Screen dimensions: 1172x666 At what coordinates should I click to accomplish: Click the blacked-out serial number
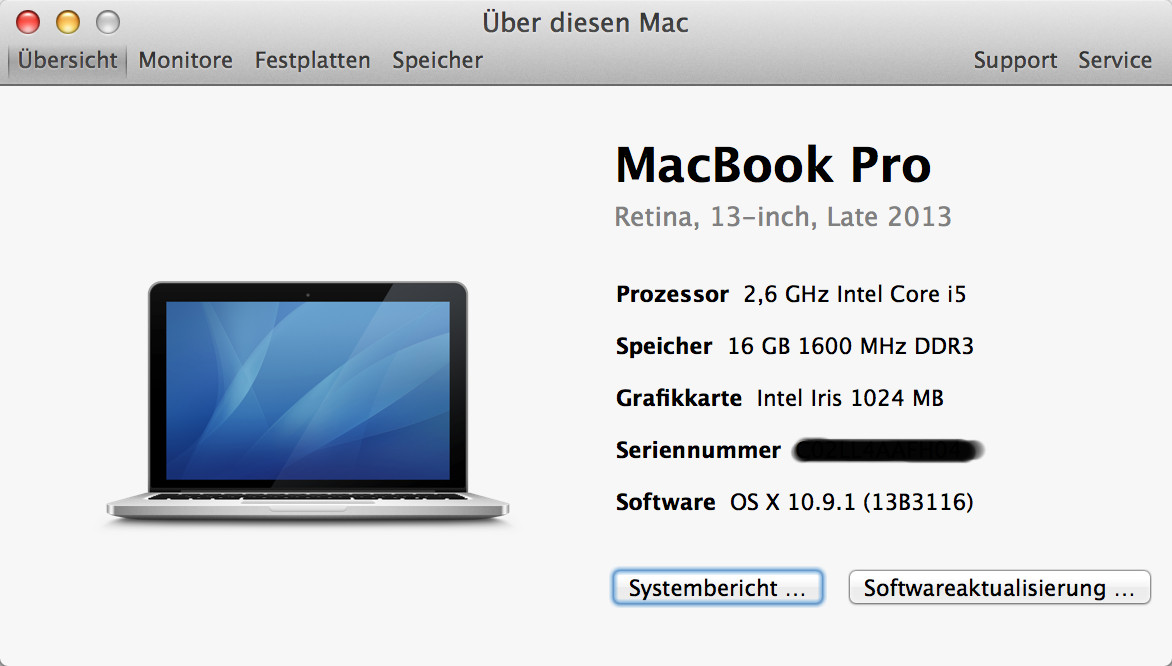[888, 450]
